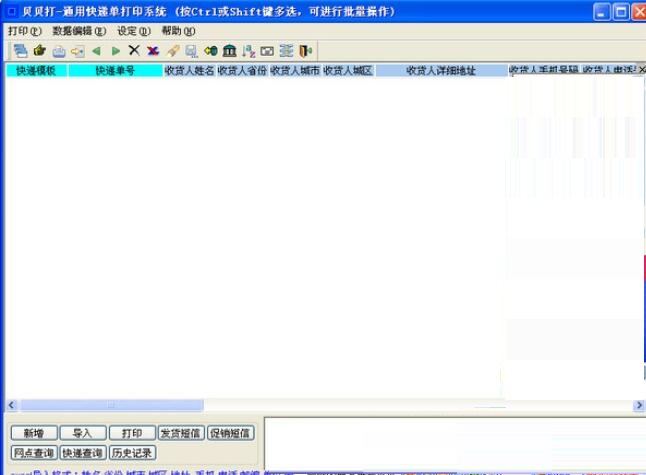Click the black X delete icon
Image resolution: width=646 pixels, height=475 pixels.
pos(134,50)
